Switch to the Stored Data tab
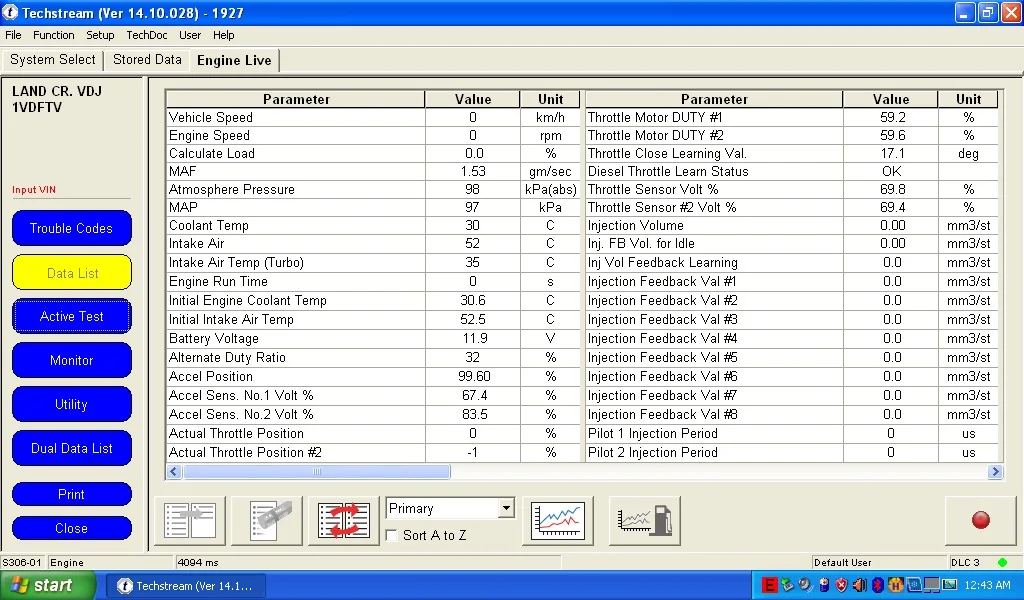 coord(147,59)
